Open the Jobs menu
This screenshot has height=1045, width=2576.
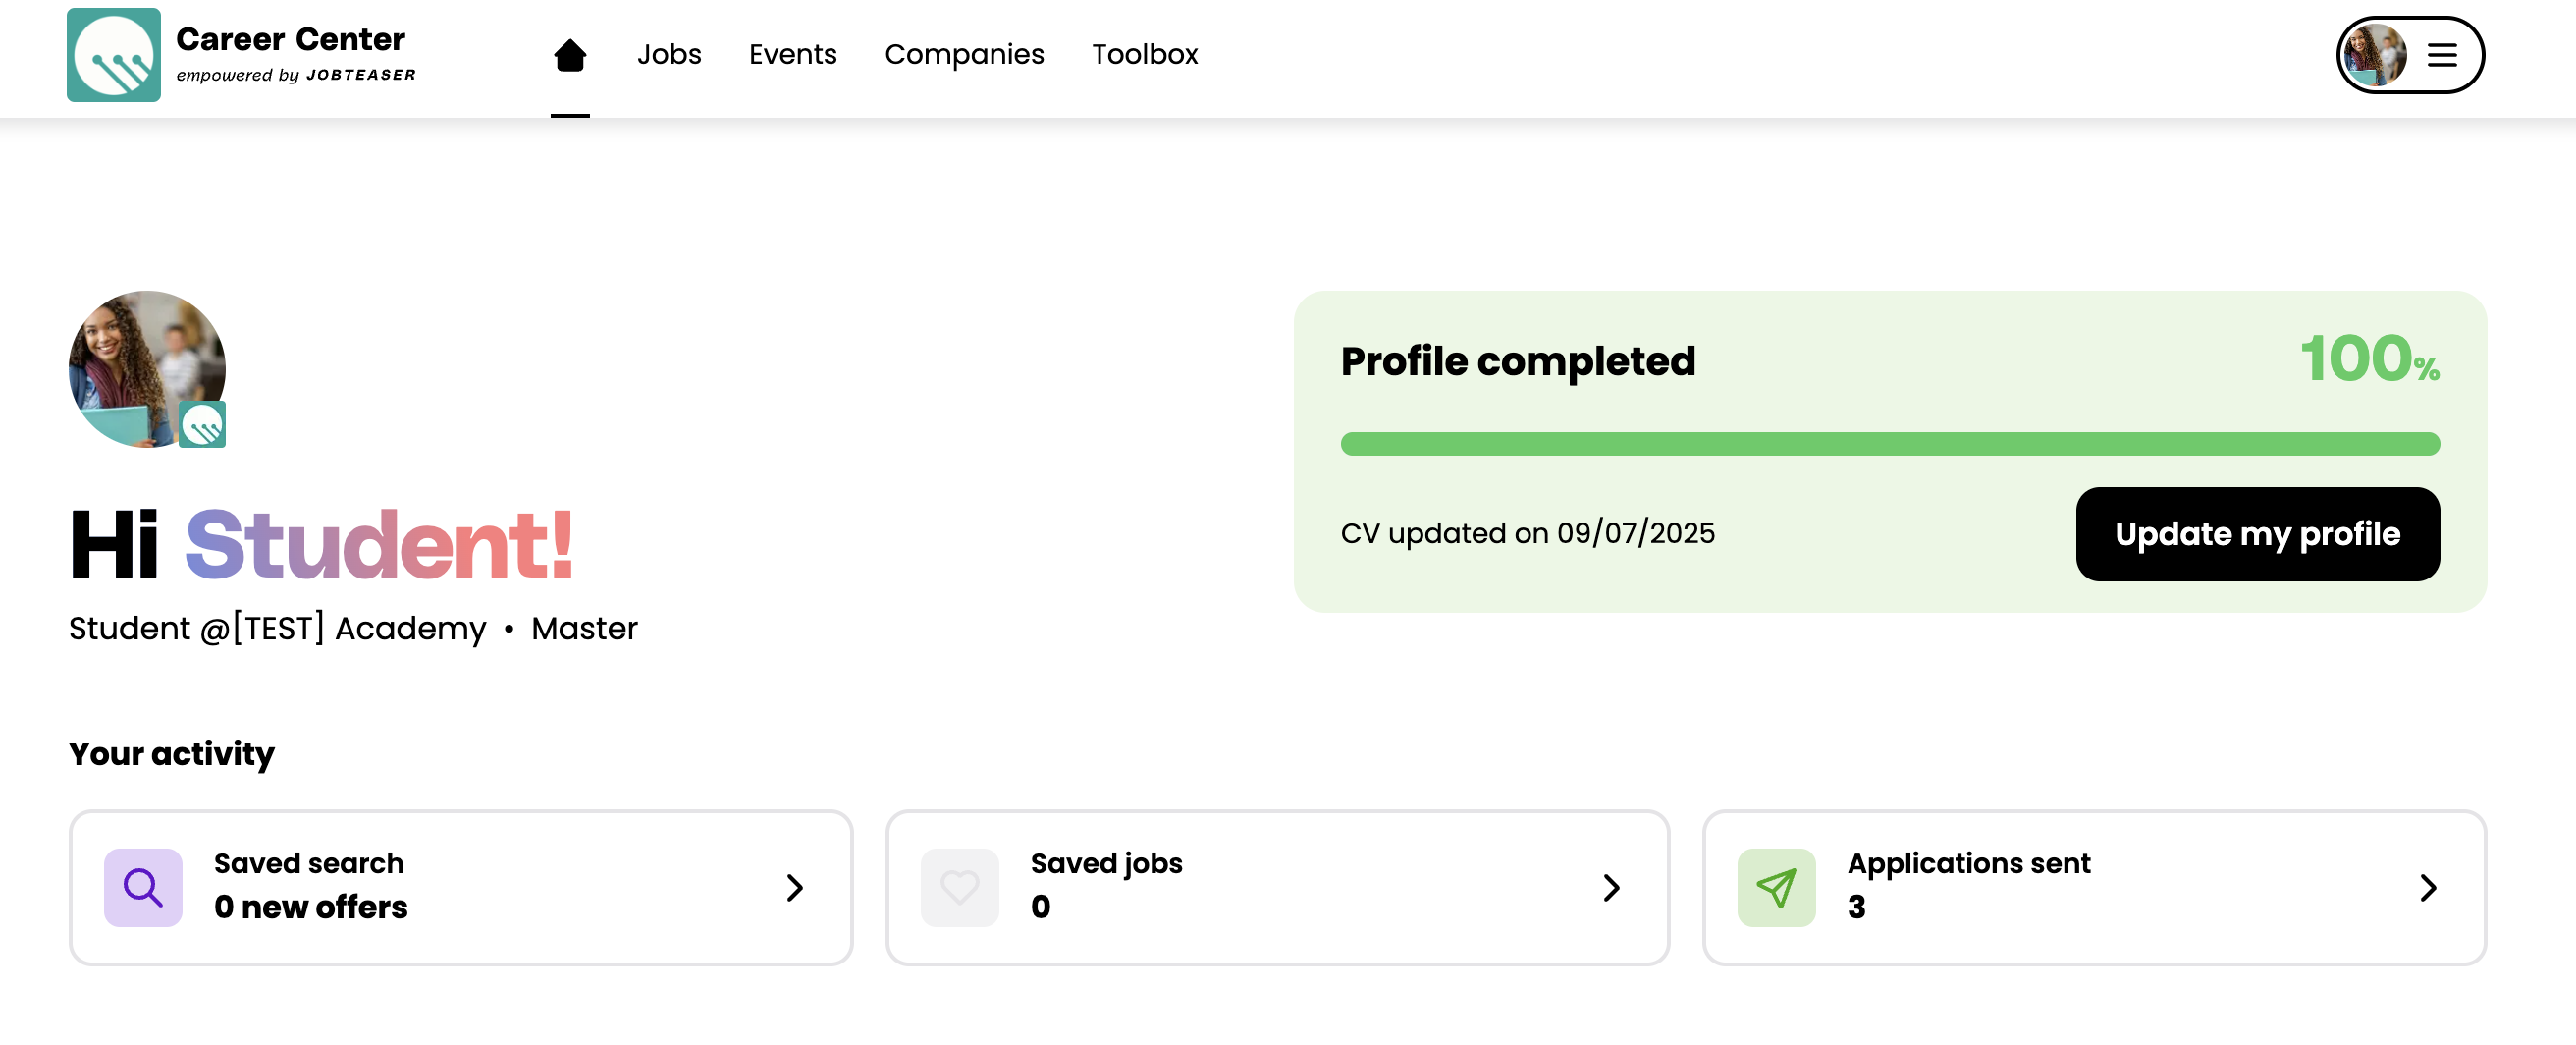click(669, 54)
